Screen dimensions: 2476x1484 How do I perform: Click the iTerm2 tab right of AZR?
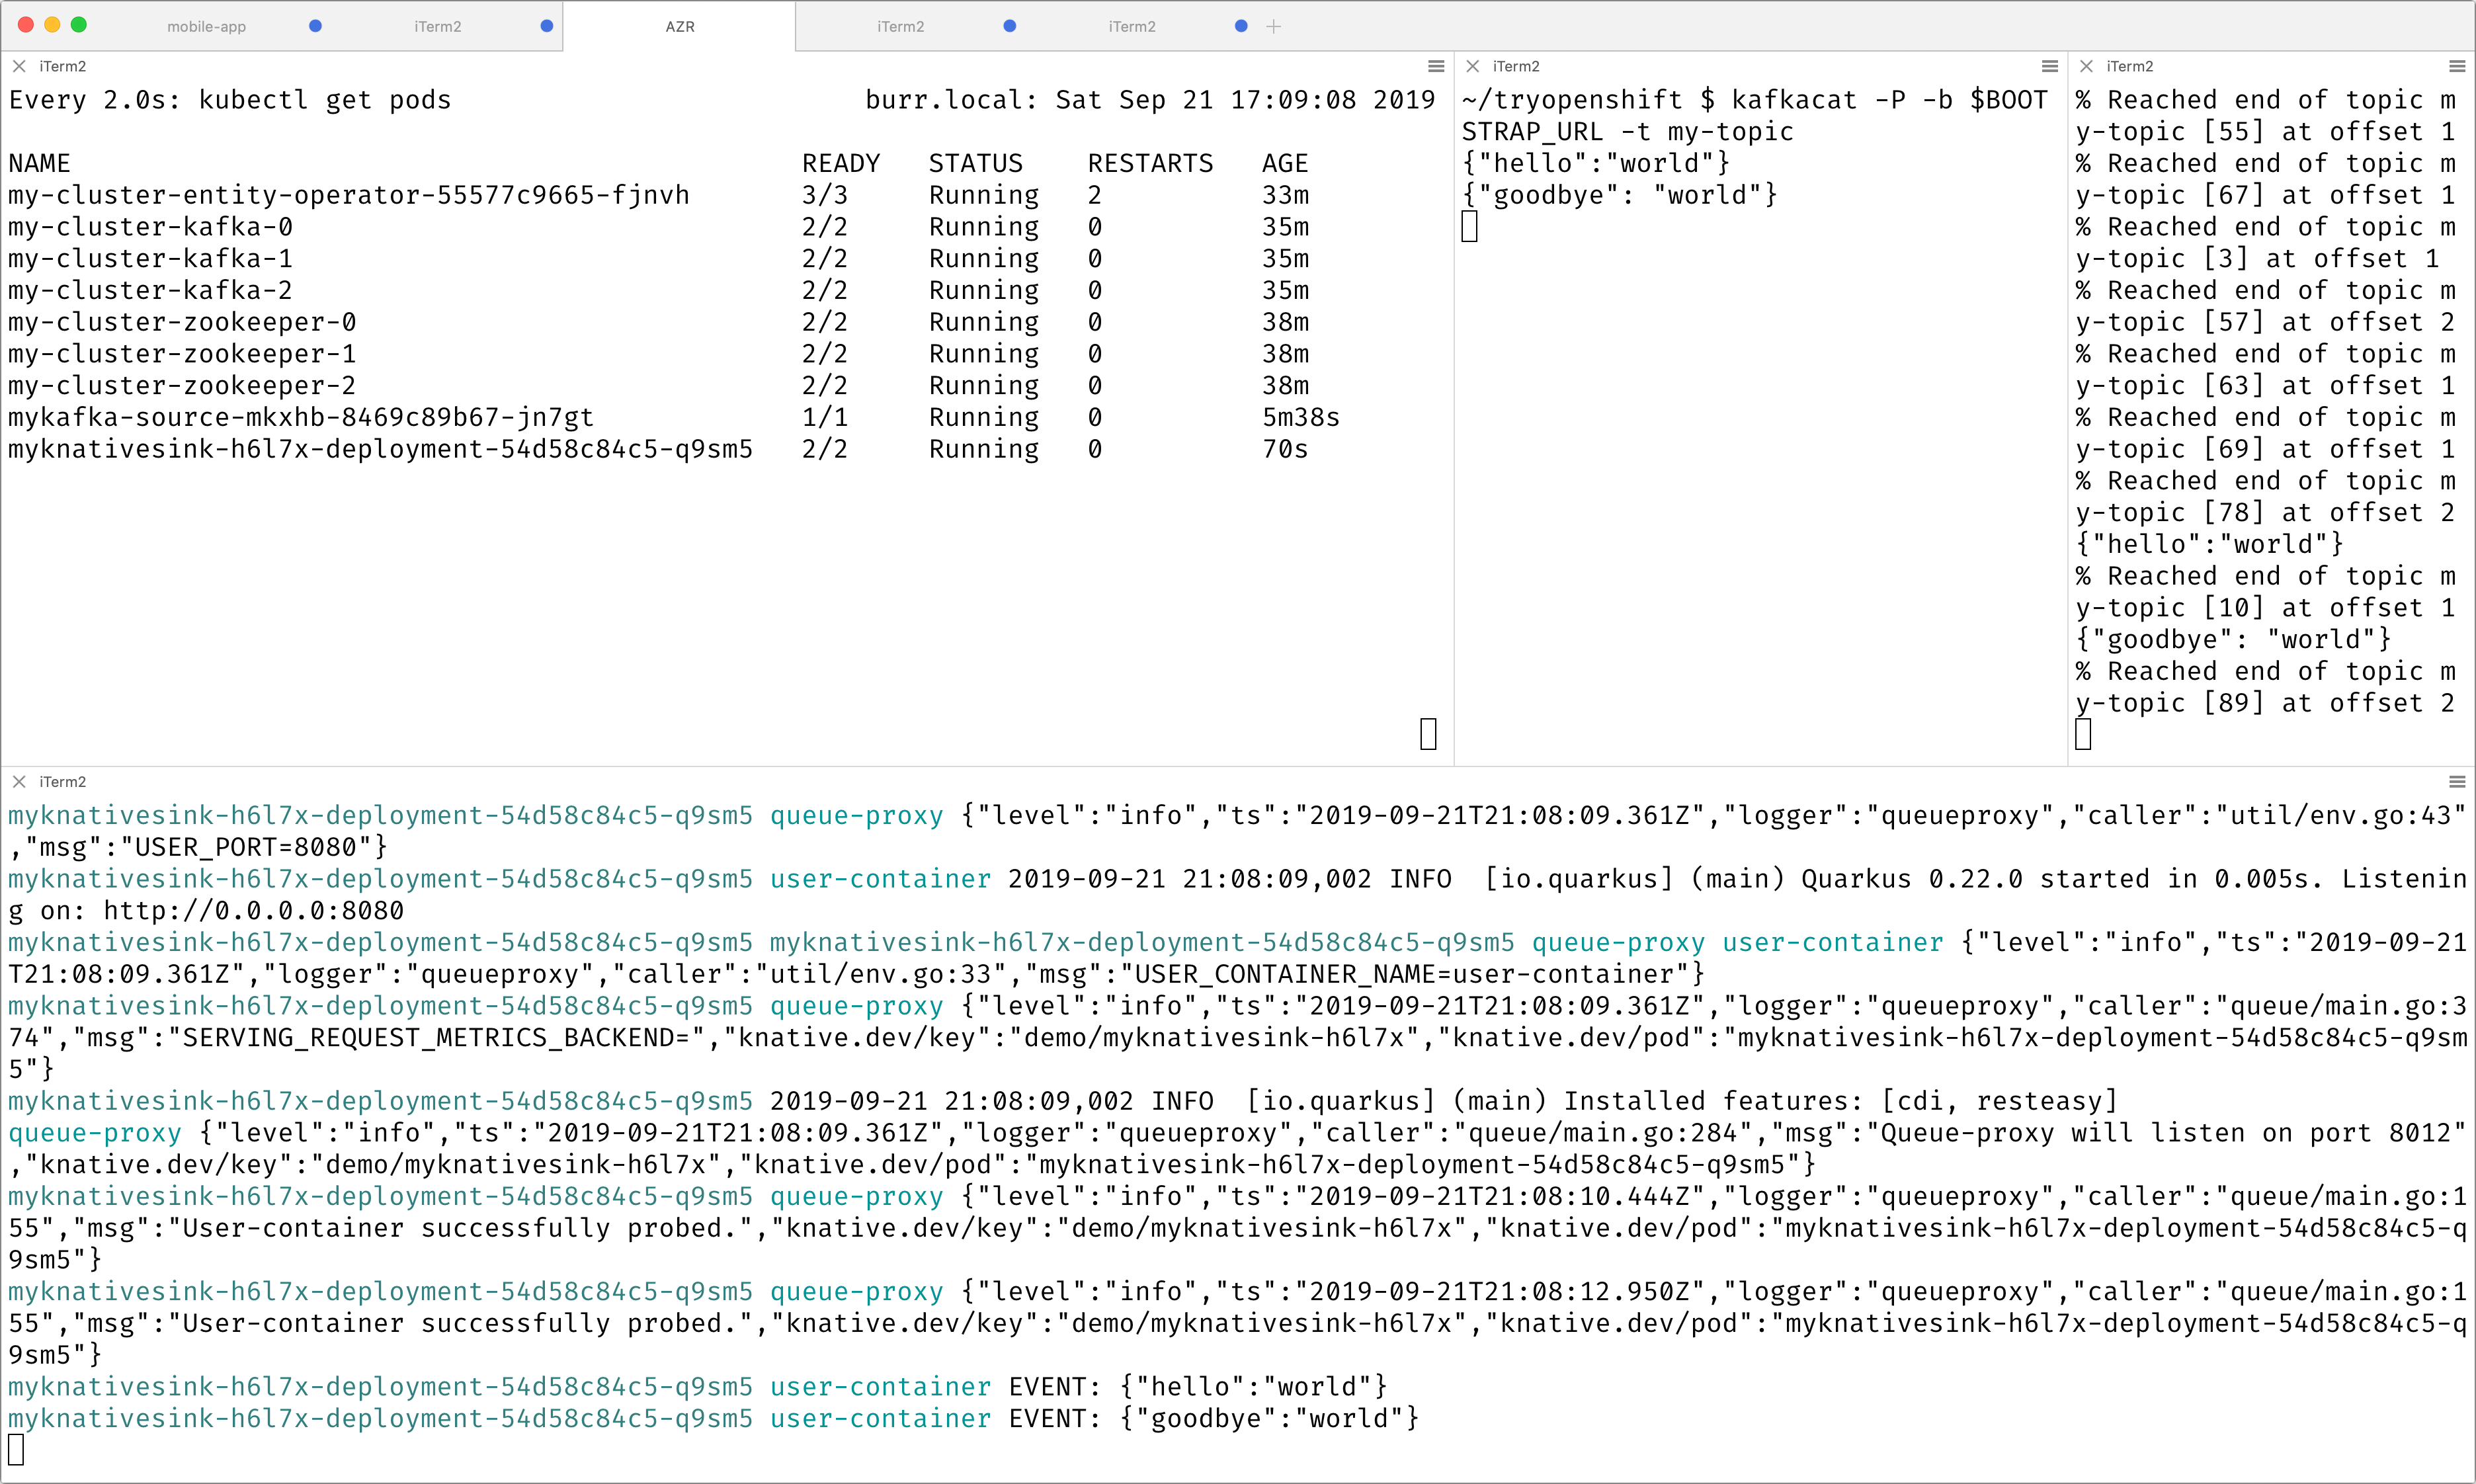coord(900,27)
